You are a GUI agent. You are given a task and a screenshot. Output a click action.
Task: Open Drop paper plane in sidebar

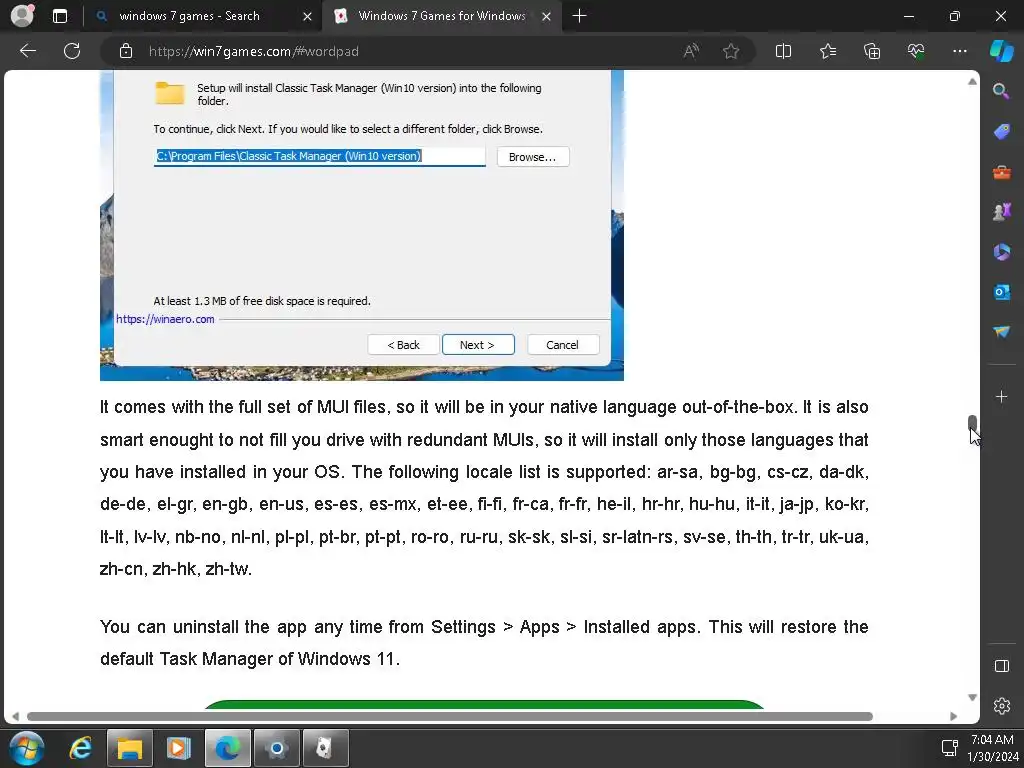pos(1001,332)
